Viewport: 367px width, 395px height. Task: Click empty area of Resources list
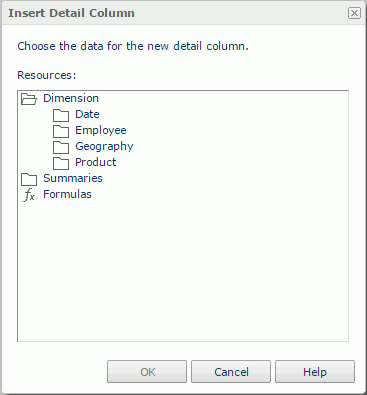[x=183, y=270]
